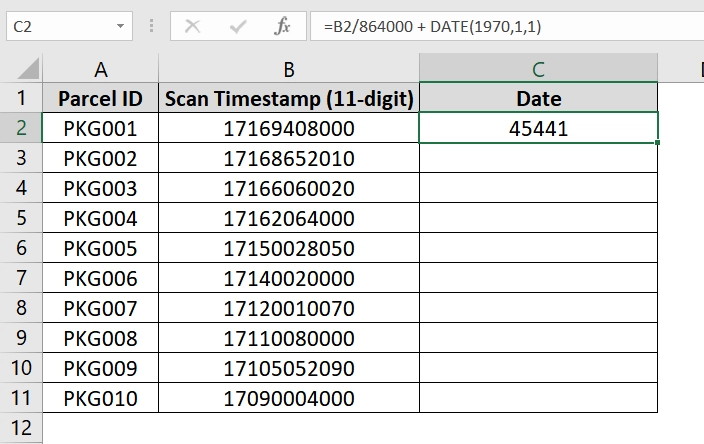Select row 8 header

pos(21,308)
